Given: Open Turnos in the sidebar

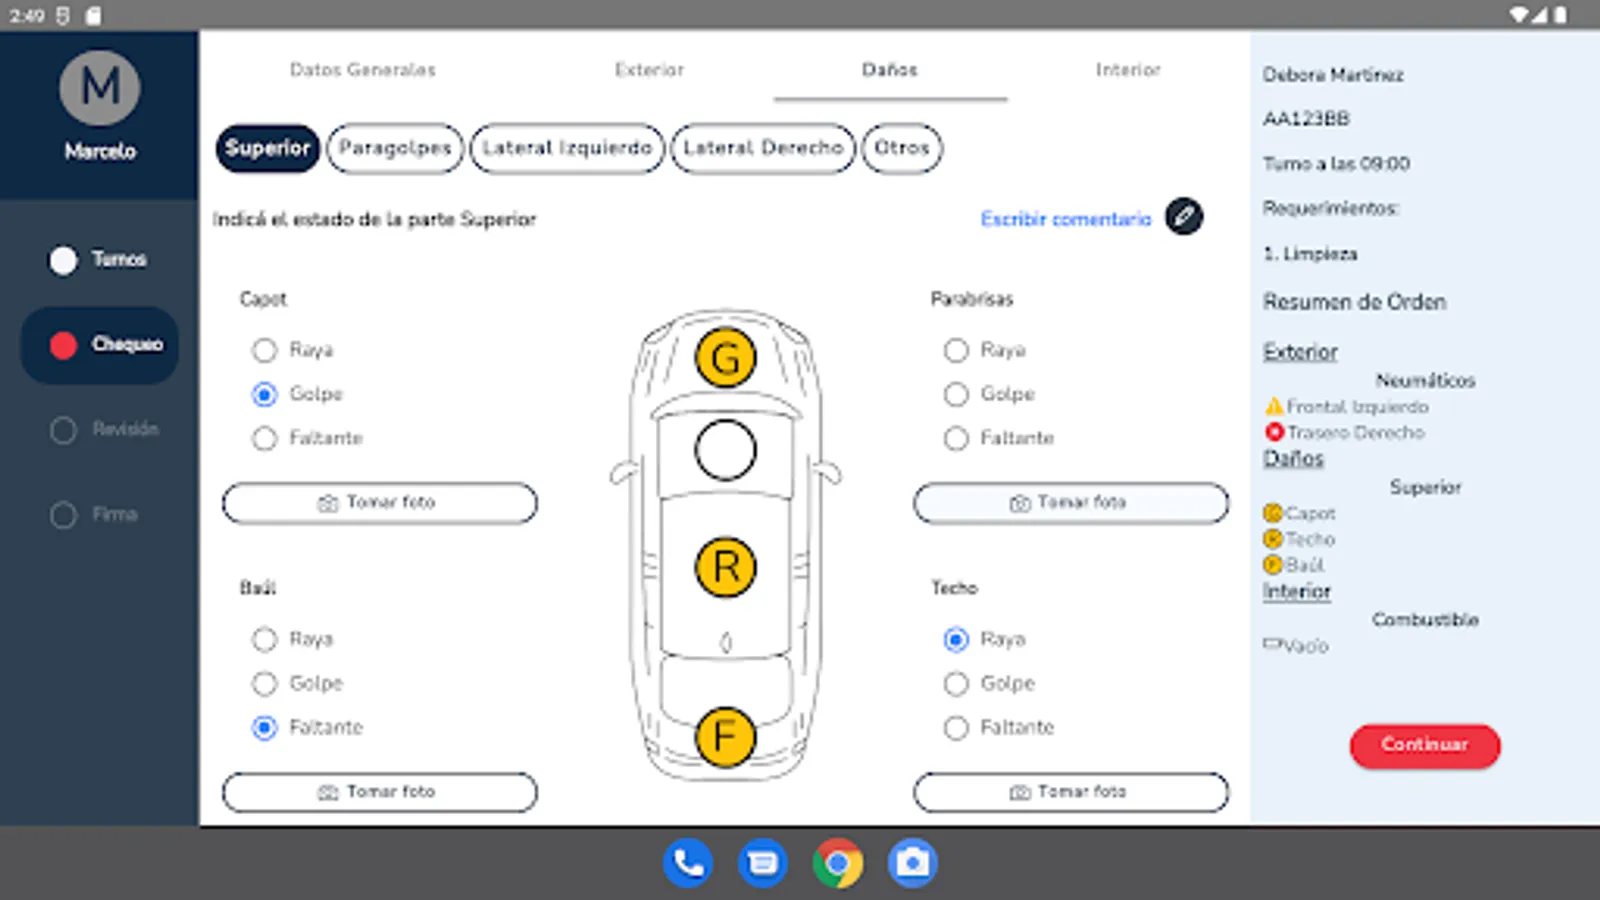Looking at the screenshot, I should click(x=99, y=260).
